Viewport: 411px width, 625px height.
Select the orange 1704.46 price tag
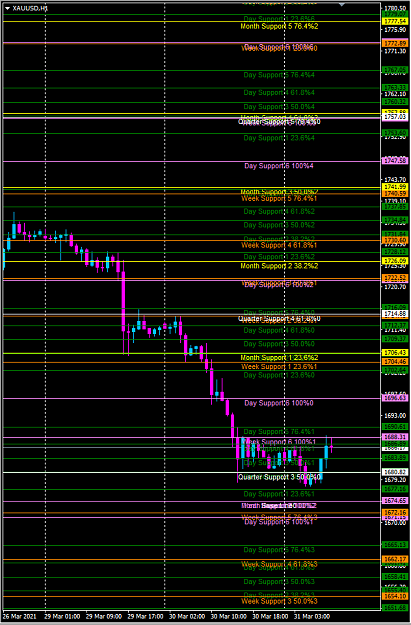(x=394, y=362)
